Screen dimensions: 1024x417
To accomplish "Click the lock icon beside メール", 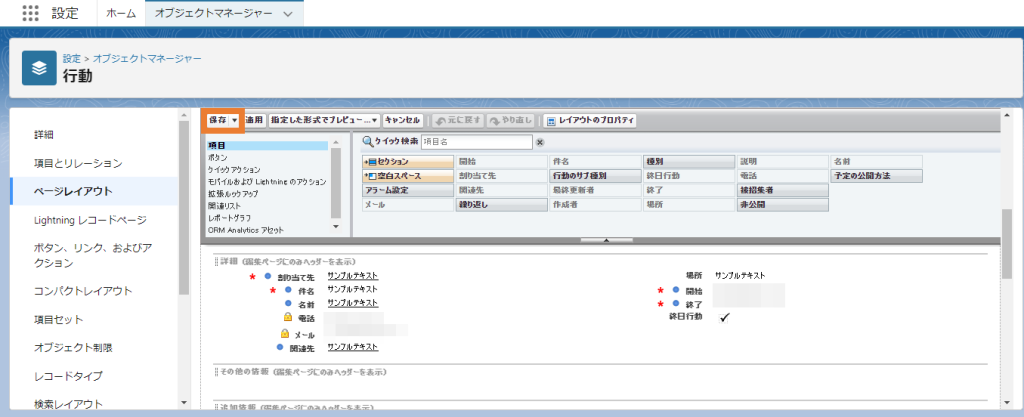I will tap(286, 333).
